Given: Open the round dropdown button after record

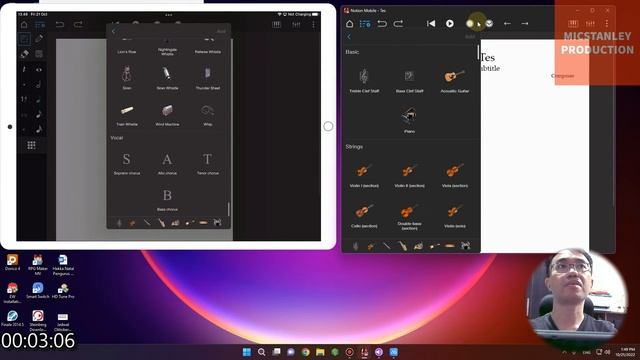Looking at the screenshot, I should 489,24.
